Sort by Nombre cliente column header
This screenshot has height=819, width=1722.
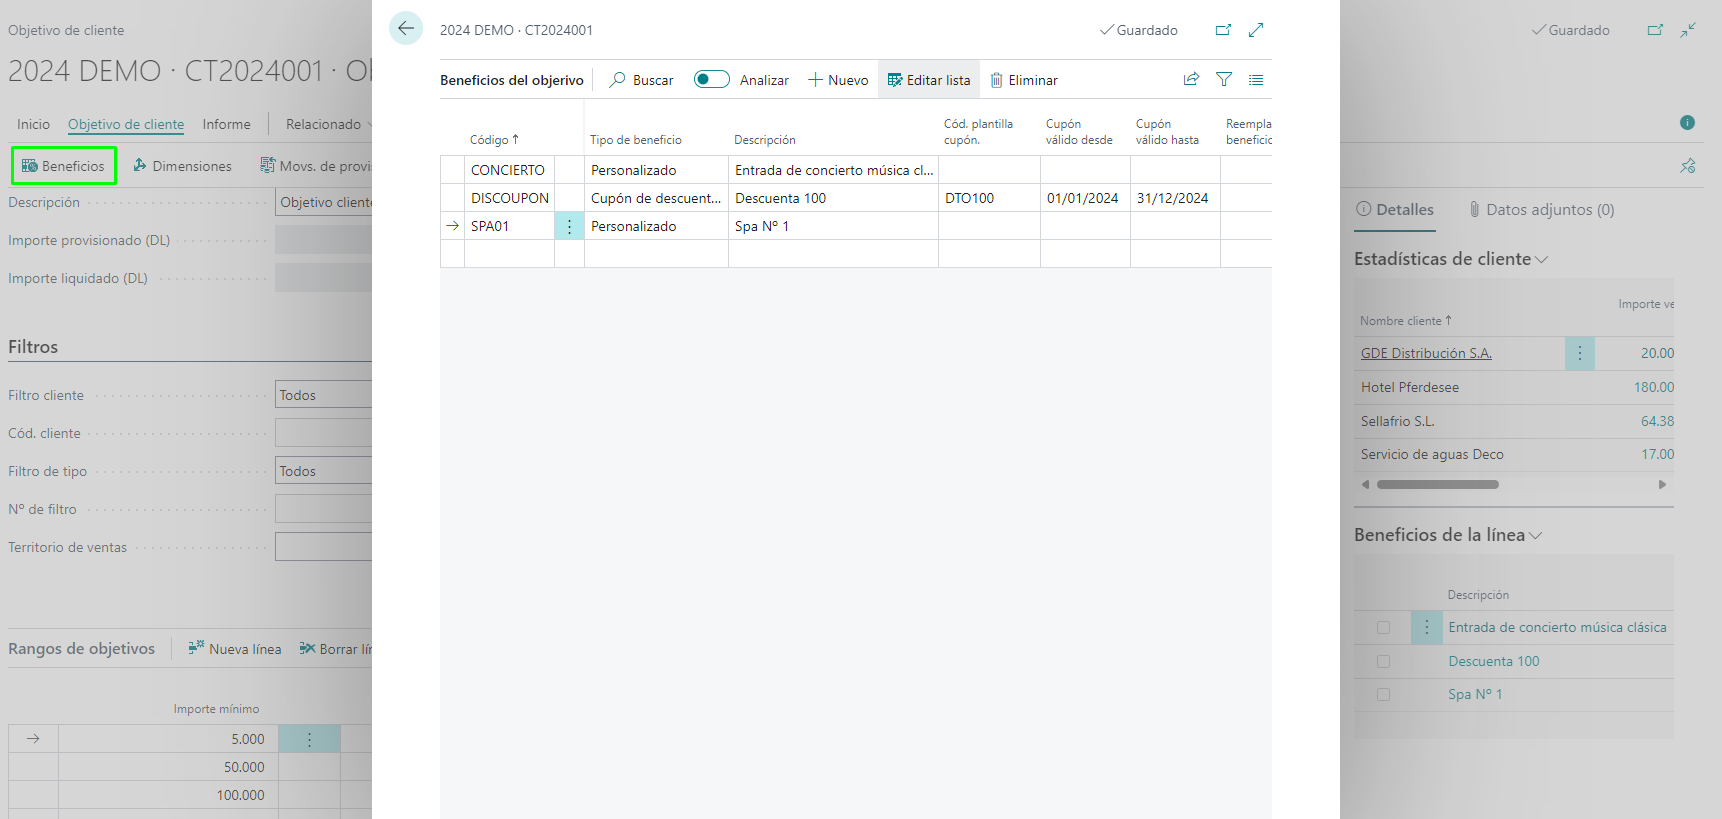[1406, 321]
